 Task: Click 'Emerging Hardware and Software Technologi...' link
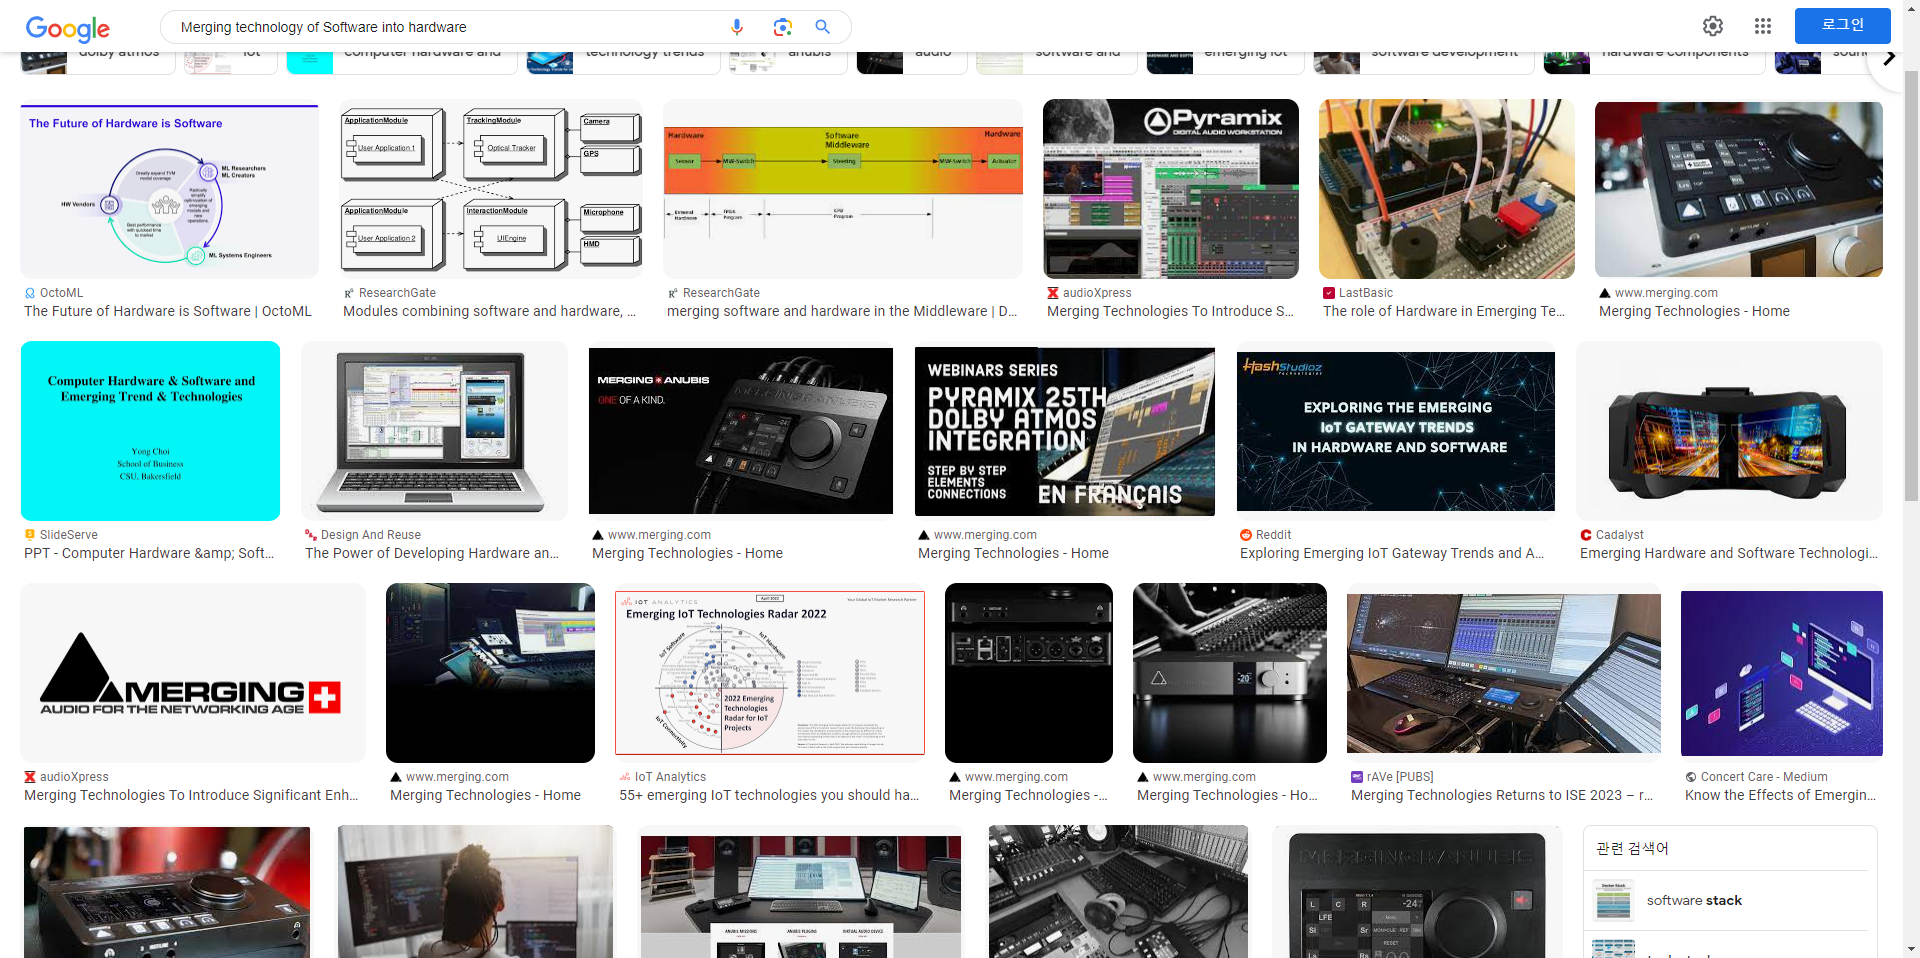[1729, 553]
